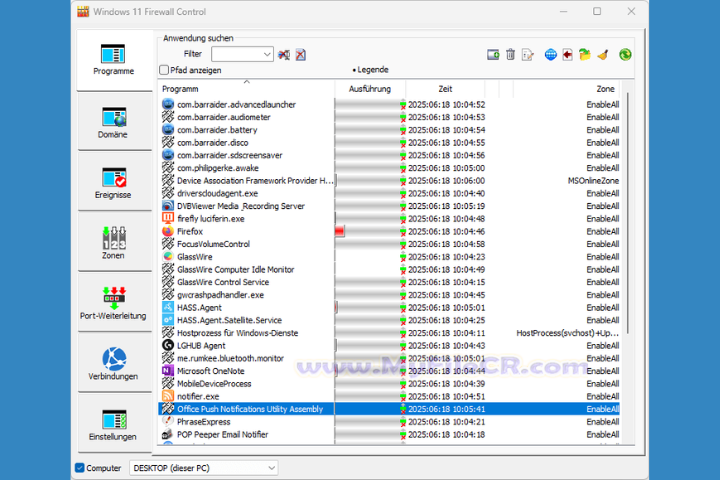
Task: Show the Verbindungen section
Action: [x=114, y=364]
